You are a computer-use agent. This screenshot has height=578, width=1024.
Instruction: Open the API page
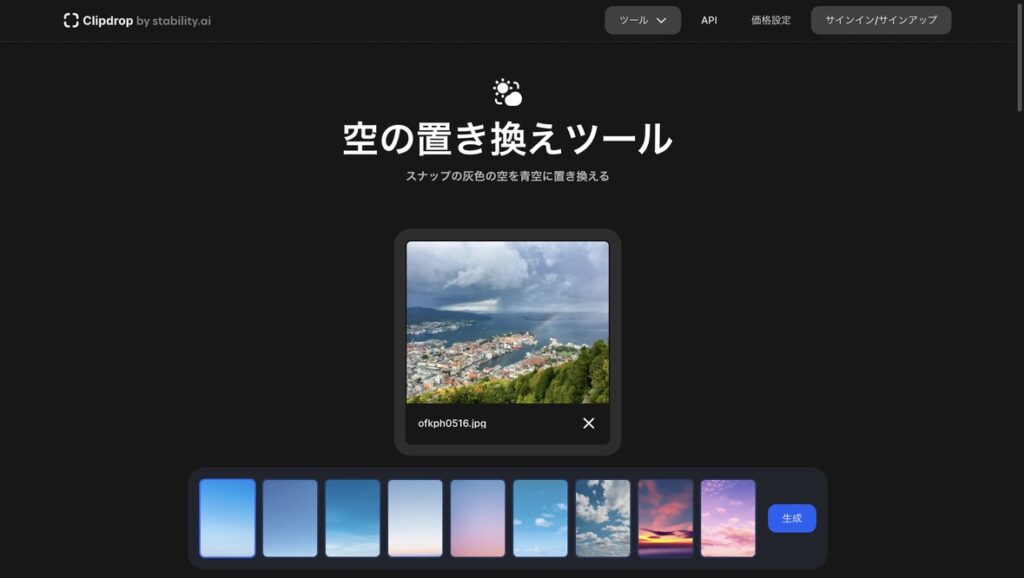coord(709,20)
